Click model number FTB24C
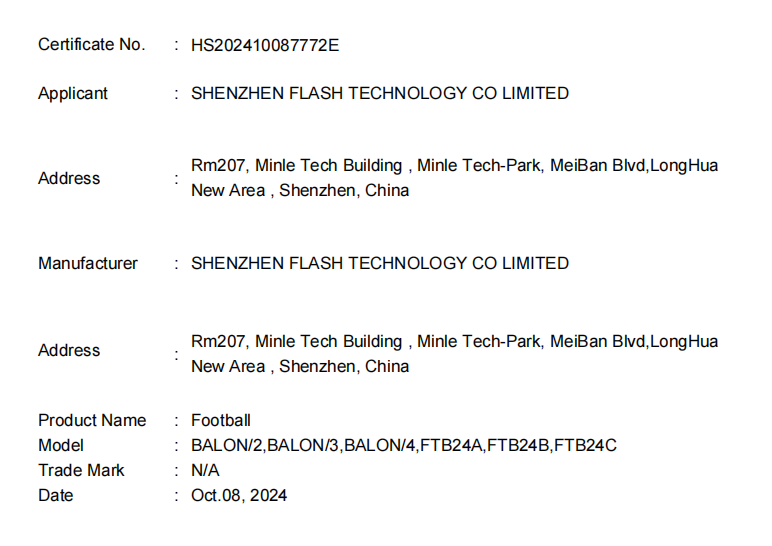The image size is (772, 546). tap(586, 445)
